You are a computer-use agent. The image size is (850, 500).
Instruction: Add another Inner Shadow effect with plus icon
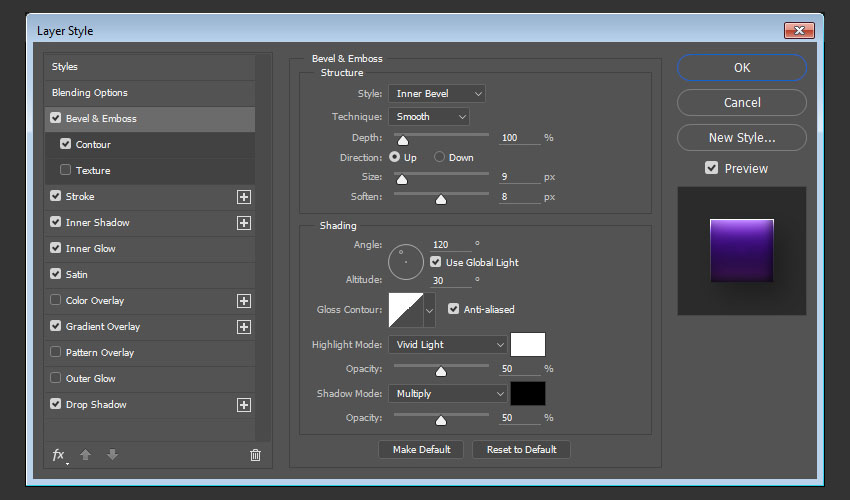coord(243,223)
